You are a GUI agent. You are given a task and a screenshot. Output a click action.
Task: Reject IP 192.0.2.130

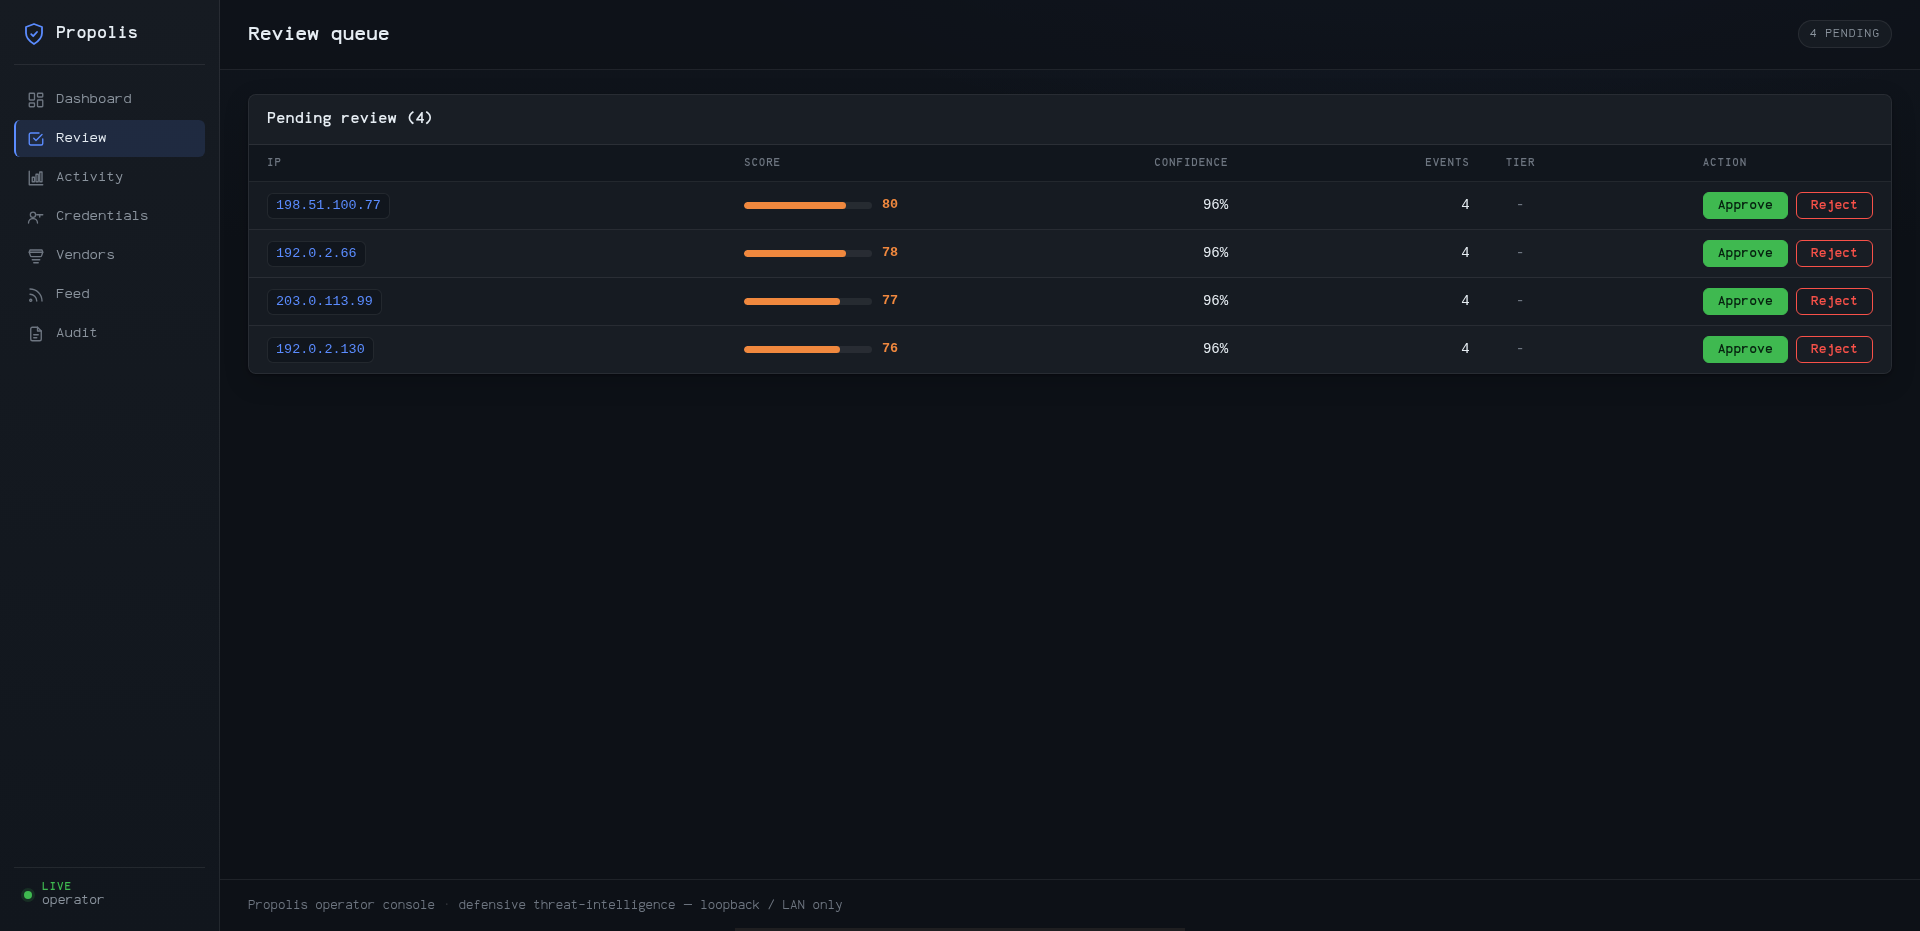coord(1834,349)
